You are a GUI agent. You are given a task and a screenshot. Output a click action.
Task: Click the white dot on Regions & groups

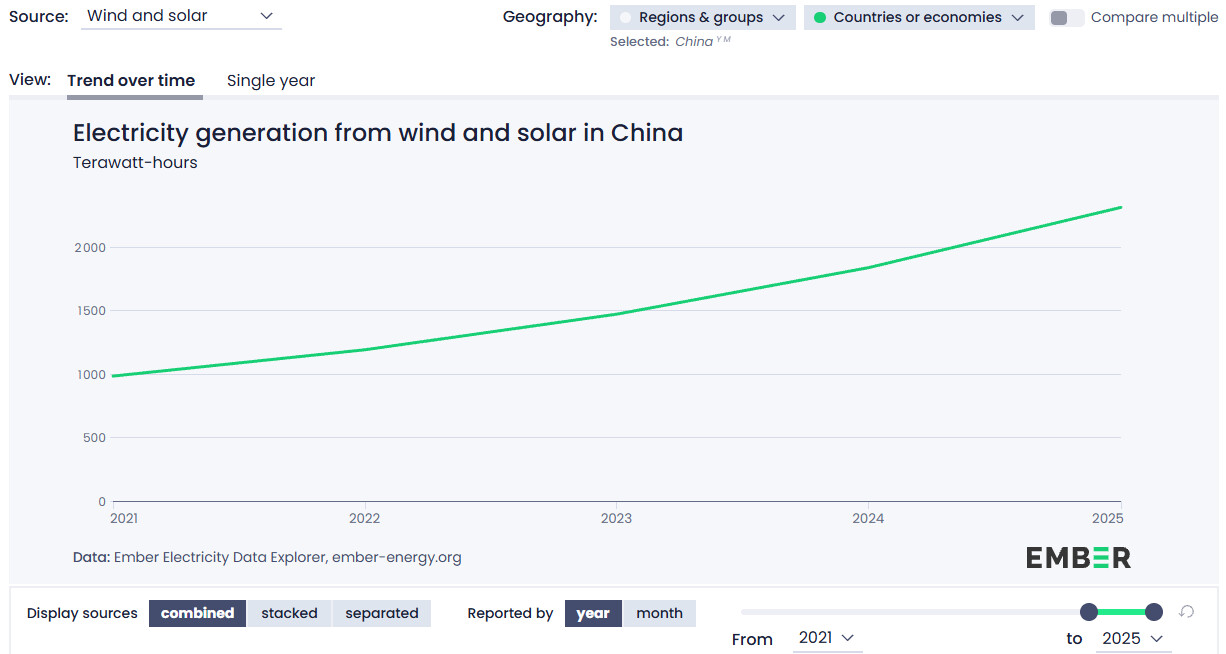tap(626, 18)
